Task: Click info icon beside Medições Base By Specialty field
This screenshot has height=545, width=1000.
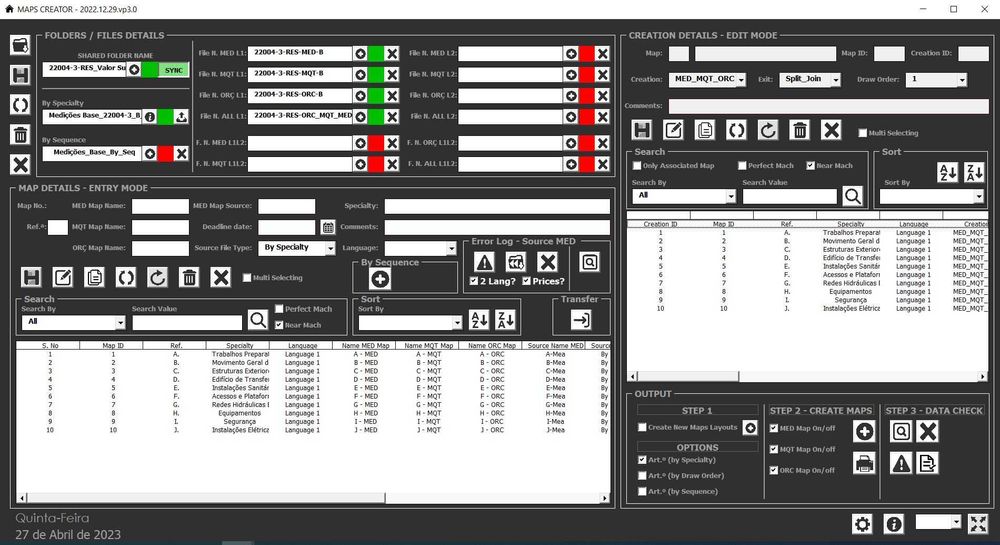Action: tap(149, 117)
